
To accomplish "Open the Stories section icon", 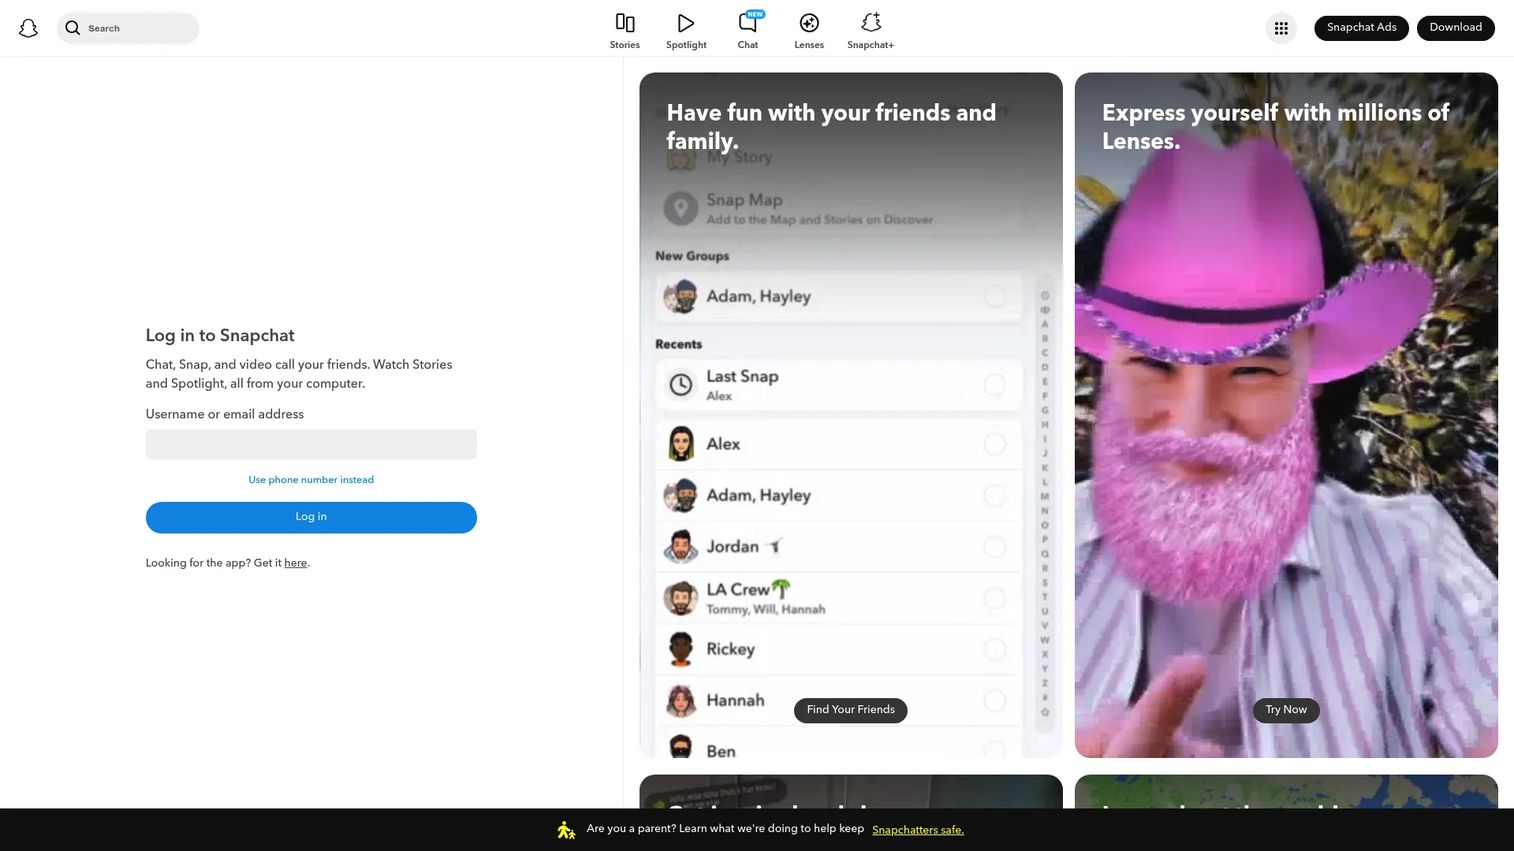I will click(625, 23).
